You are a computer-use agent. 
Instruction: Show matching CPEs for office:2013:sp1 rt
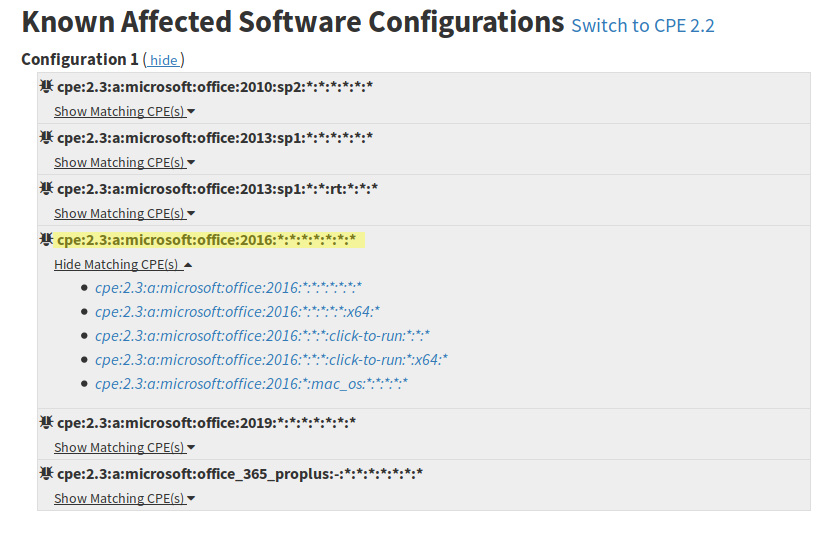coord(125,213)
